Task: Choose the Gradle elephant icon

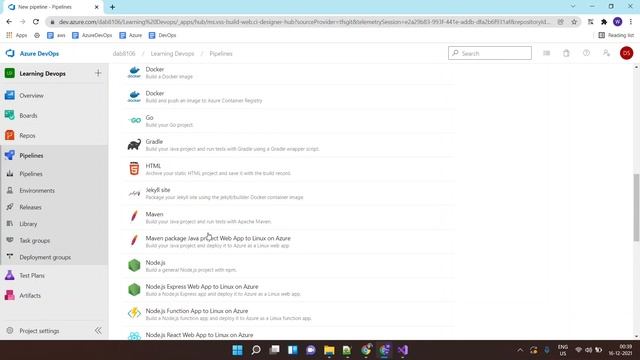Action: [x=134, y=144]
